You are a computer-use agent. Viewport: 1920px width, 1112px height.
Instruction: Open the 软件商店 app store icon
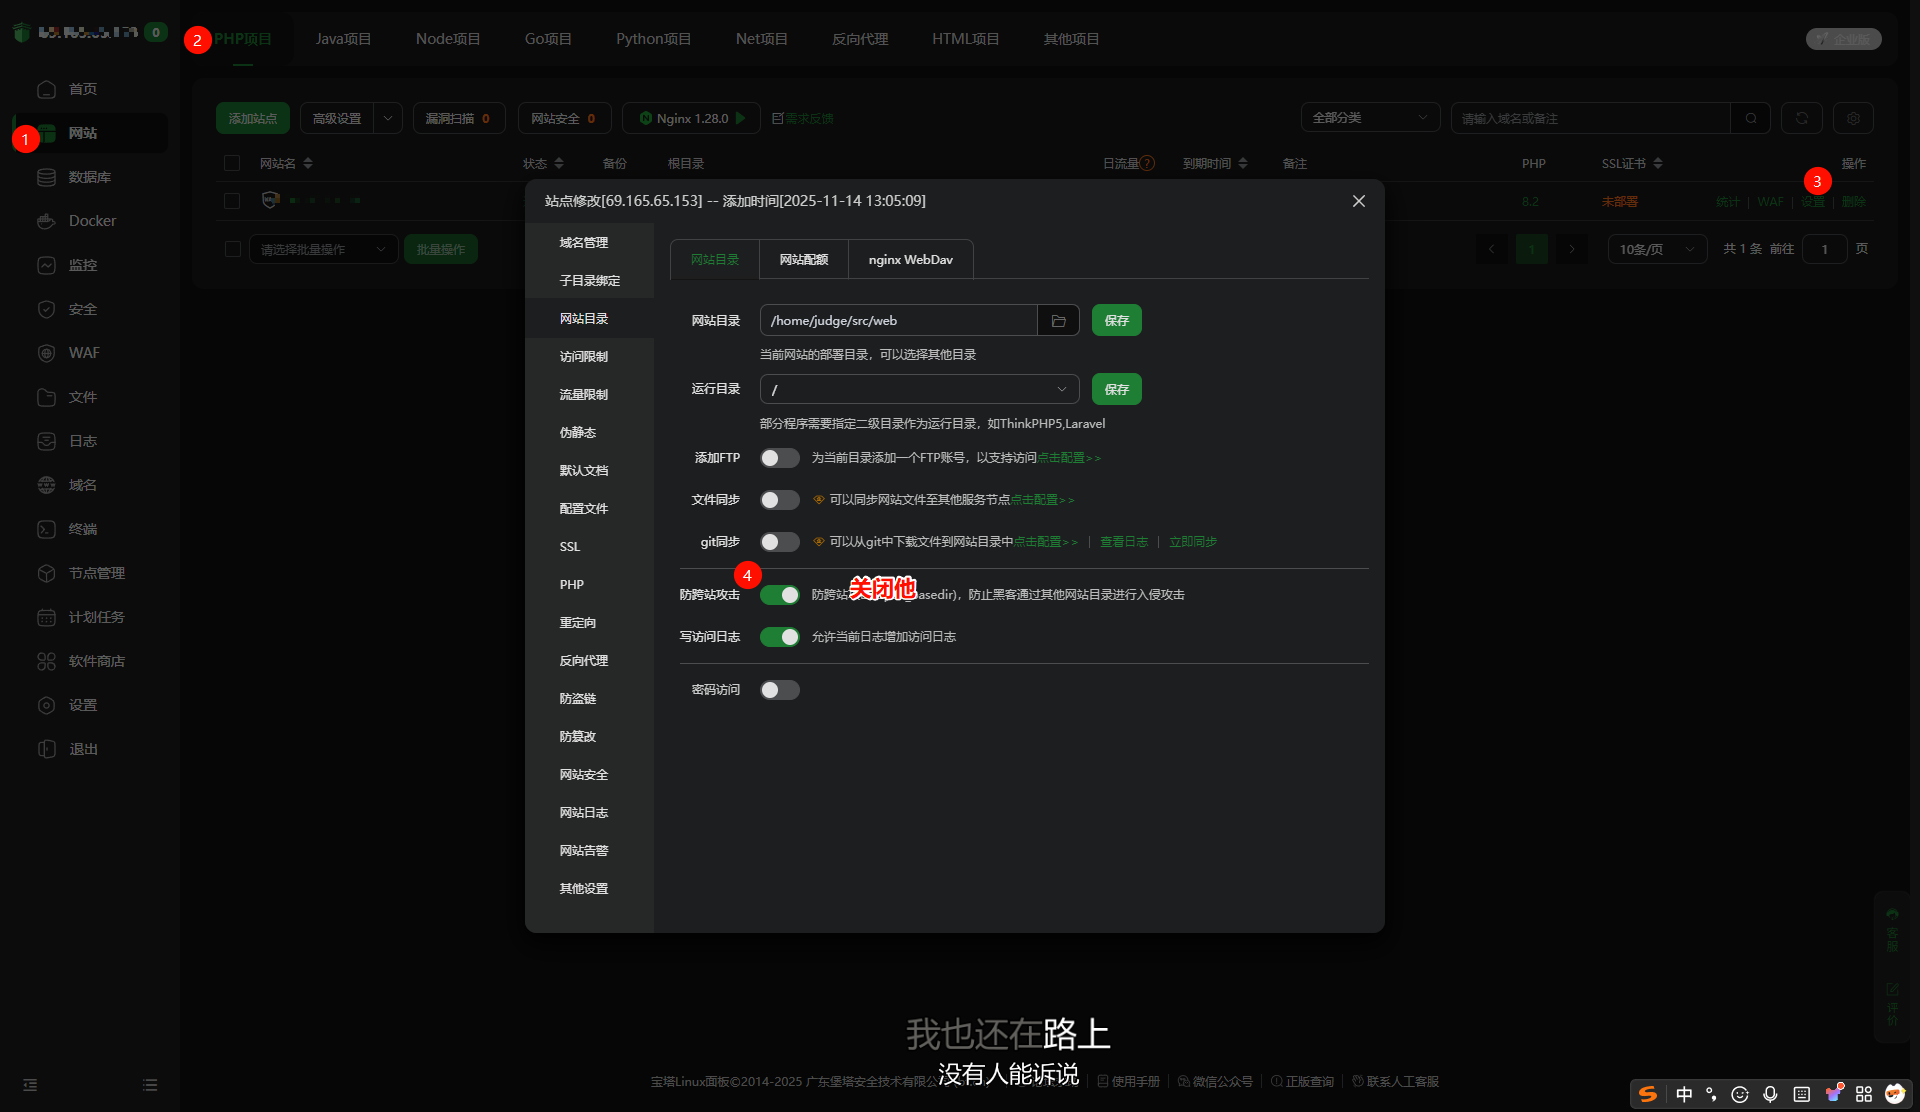46,661
